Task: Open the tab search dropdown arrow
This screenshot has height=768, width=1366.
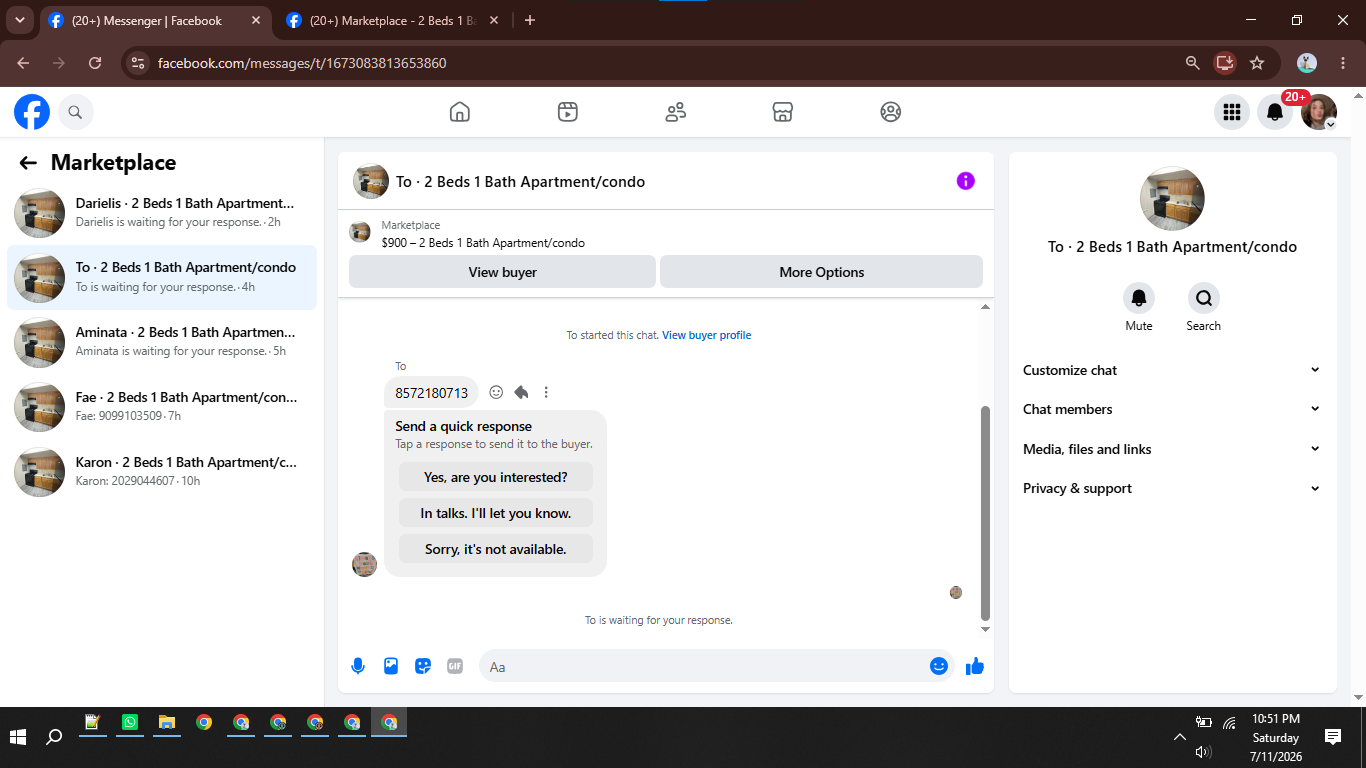Action: (x=20, y=20)
